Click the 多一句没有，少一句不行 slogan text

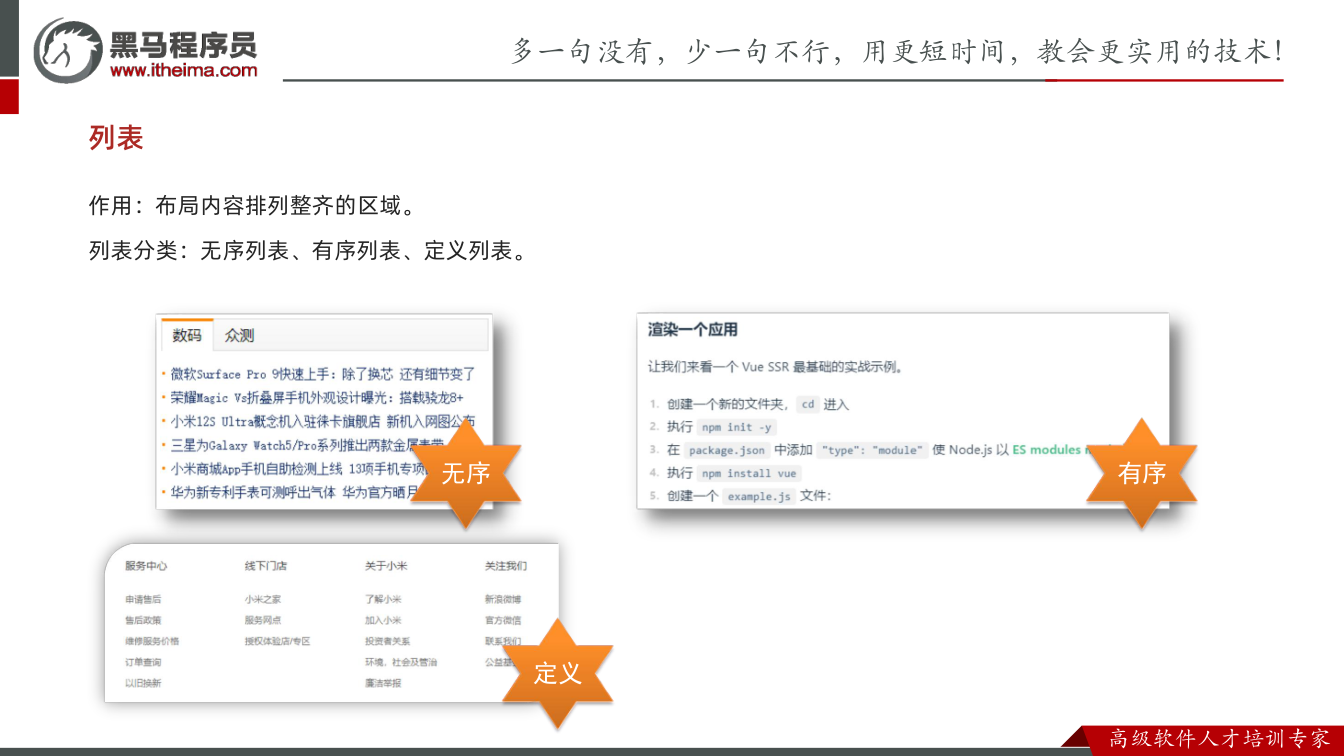pos(897,51)
